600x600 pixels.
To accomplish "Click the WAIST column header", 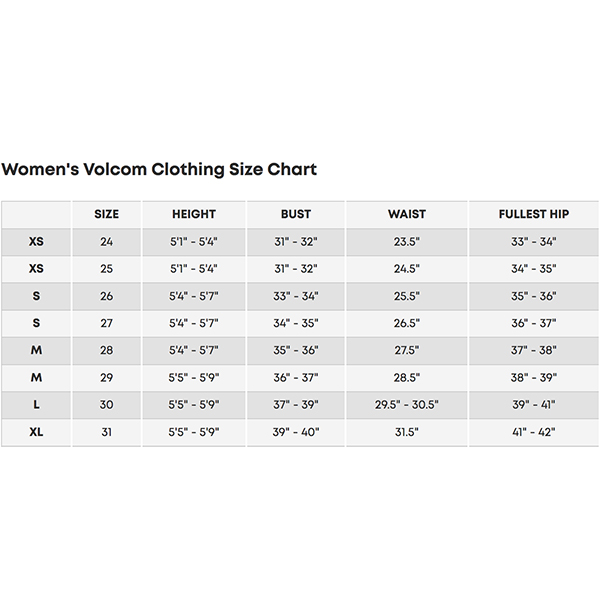I will pos(407,214).
